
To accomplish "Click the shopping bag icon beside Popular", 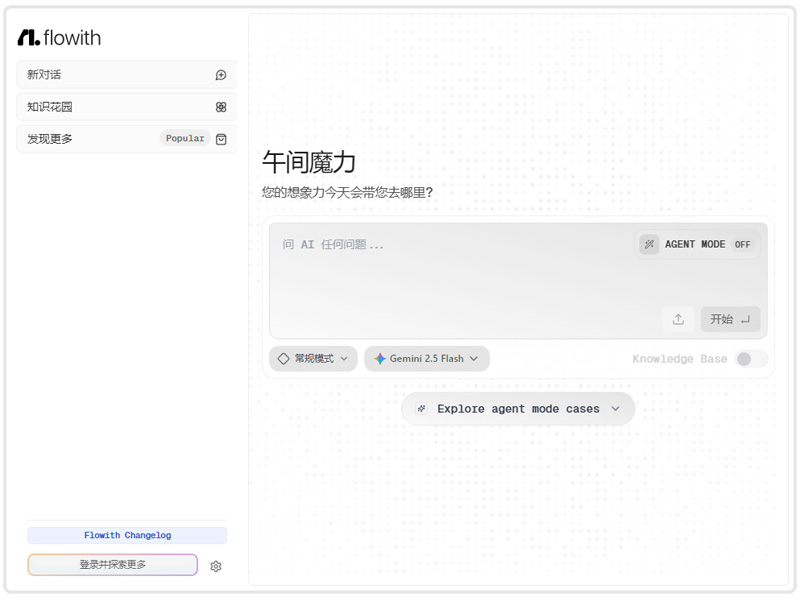I will click(221, 139).
